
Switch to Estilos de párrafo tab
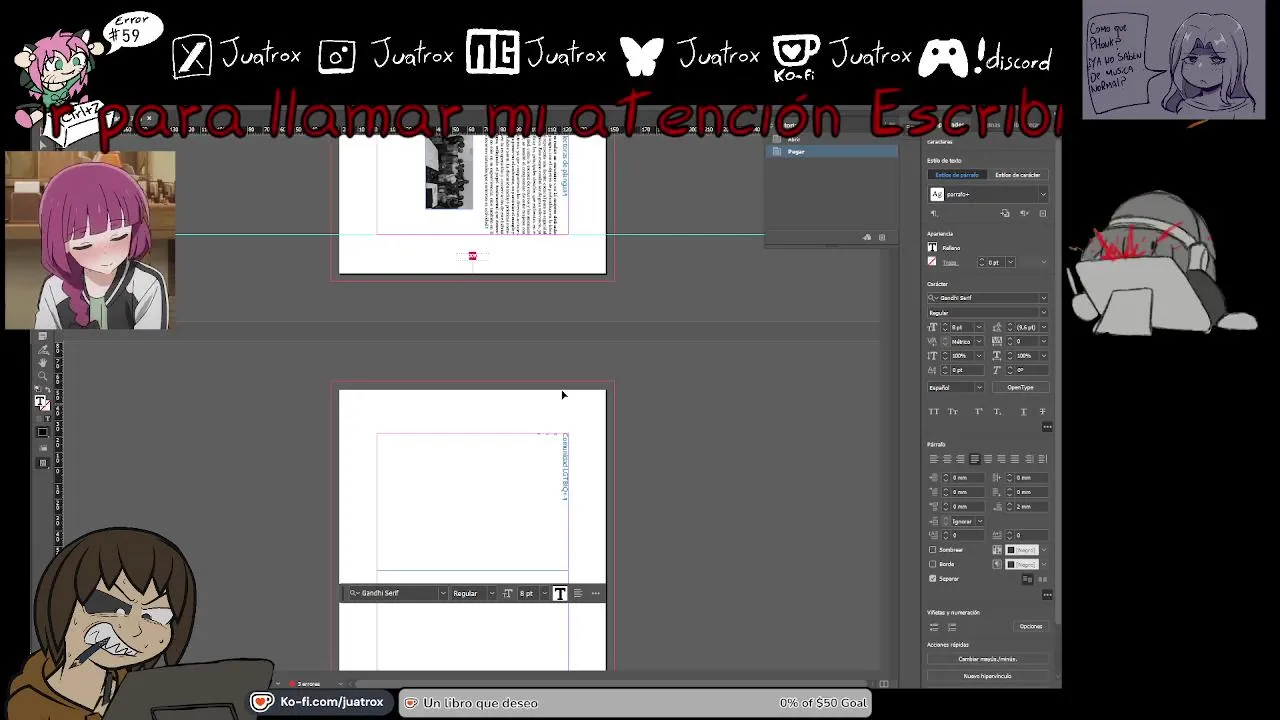click(957, 175)
